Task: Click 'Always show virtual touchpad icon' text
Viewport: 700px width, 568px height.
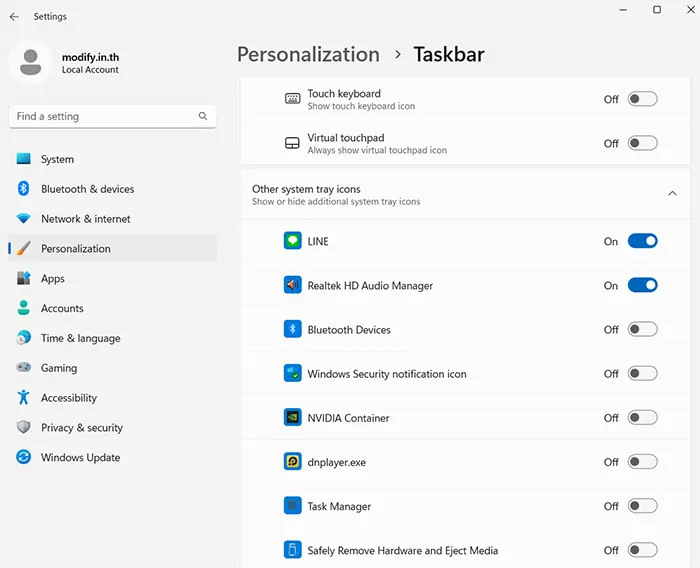Action: [377, 150]
